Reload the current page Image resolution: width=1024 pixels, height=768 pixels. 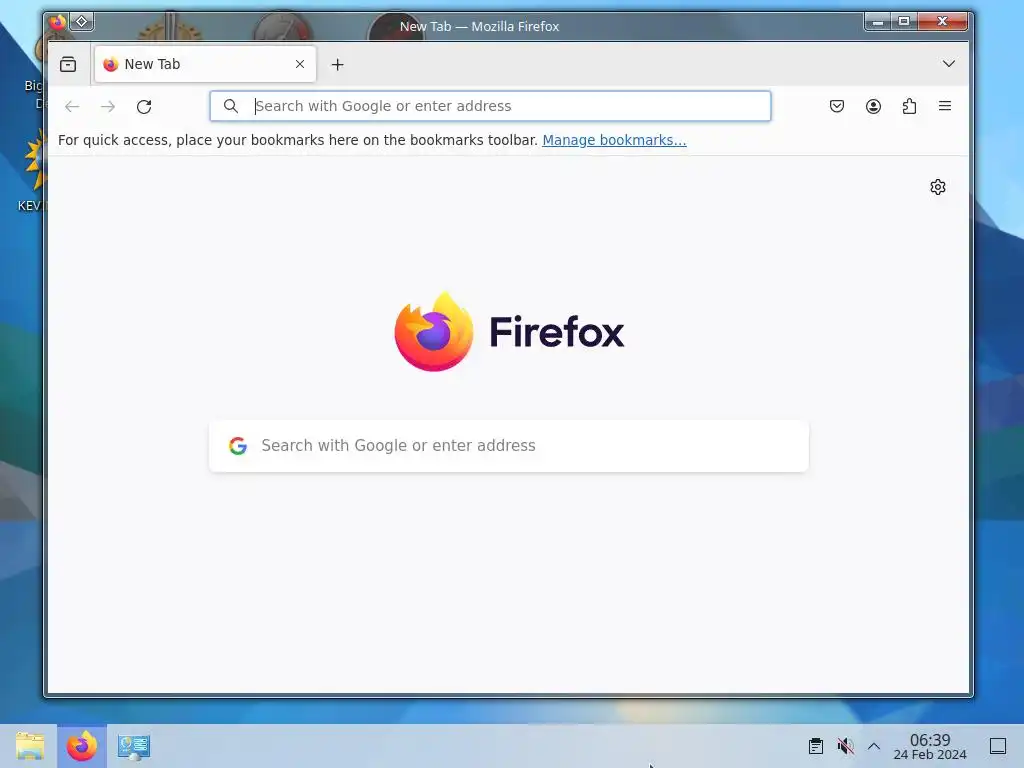pos(144,106)
